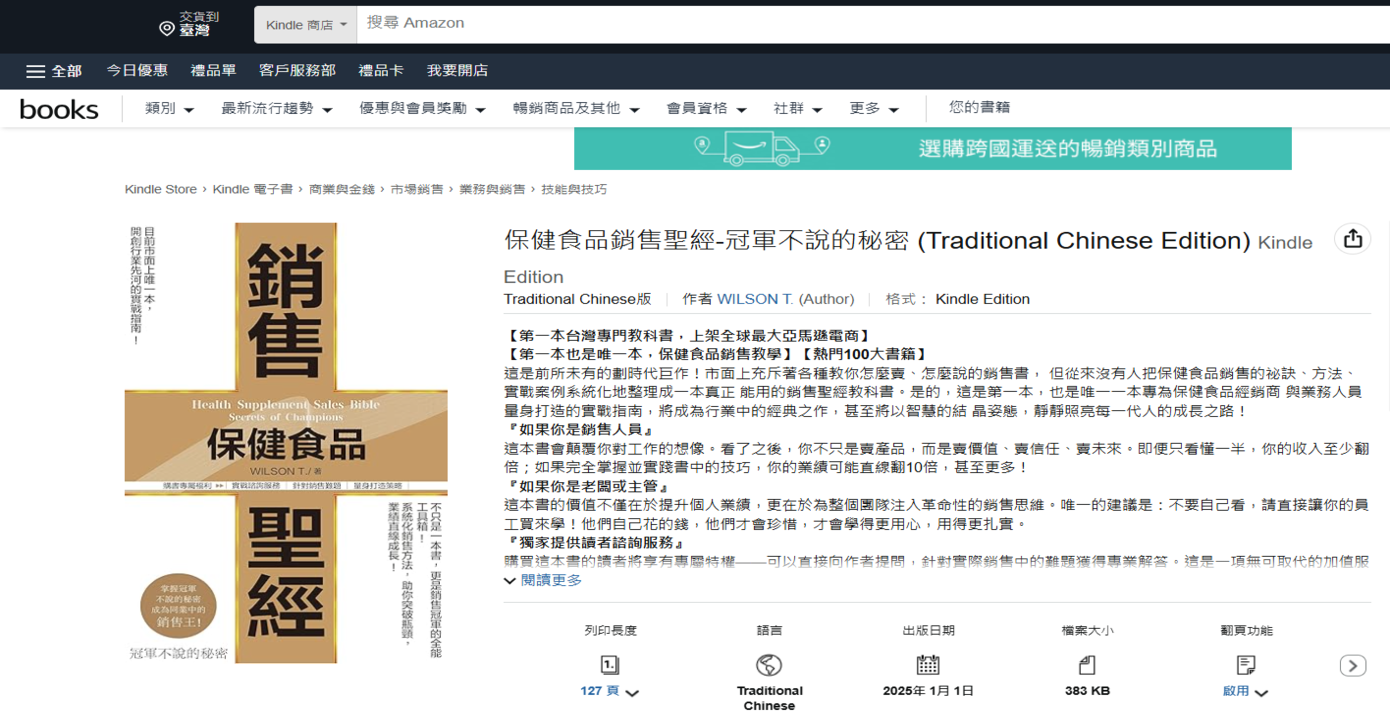This screenshot has height=720, width=1390.
Task: Click the 出版日期 label
Action: pyautogui.click(x=929, y=631)
